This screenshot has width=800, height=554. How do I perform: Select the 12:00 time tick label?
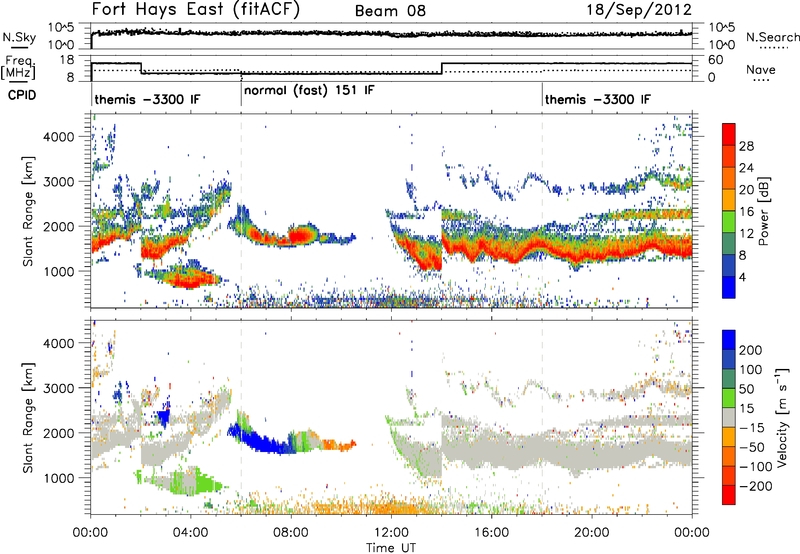pyautogui.click(x=391, y=533)
